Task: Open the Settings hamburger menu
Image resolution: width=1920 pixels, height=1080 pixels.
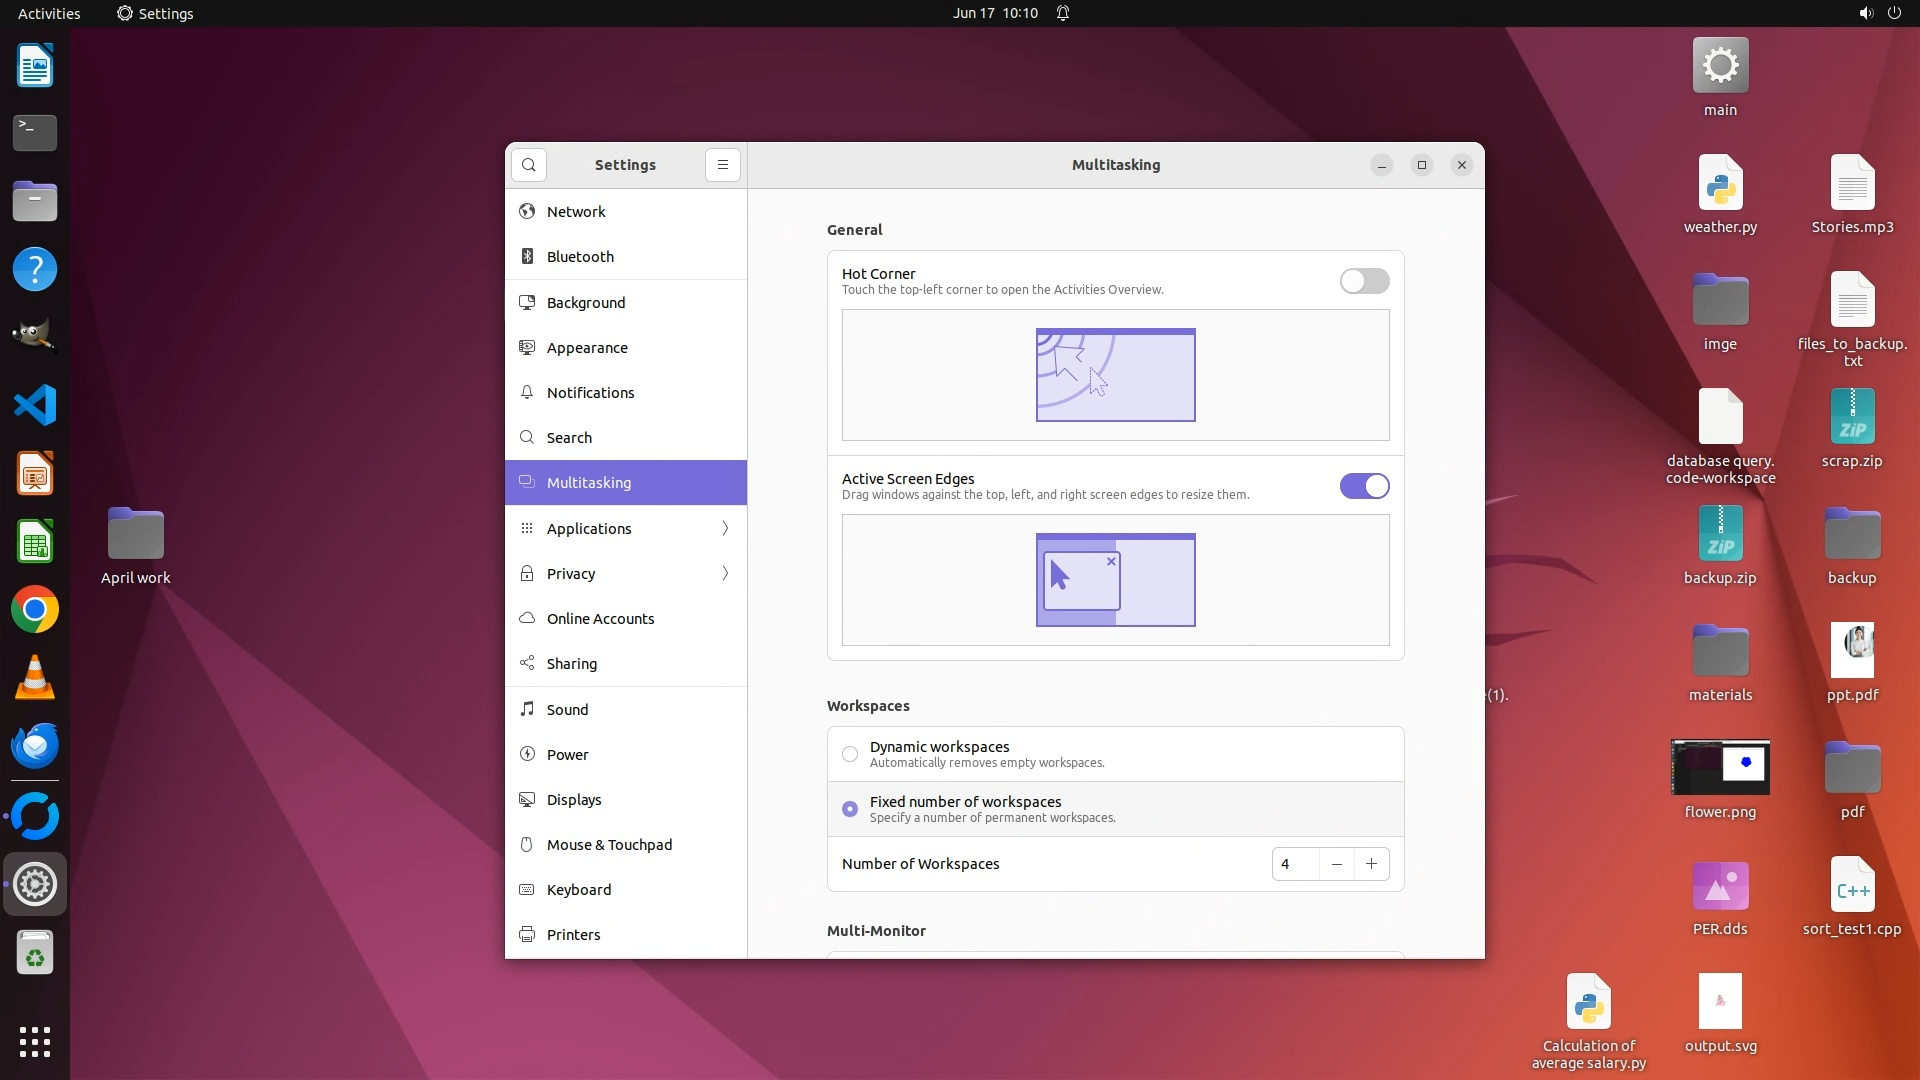Action: 722,165
